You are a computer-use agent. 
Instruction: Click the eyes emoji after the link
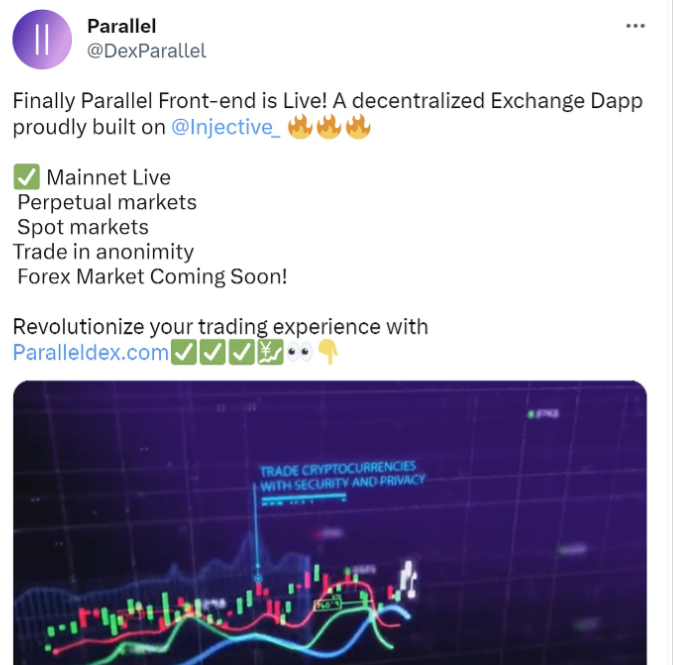(x=299, y=353)
